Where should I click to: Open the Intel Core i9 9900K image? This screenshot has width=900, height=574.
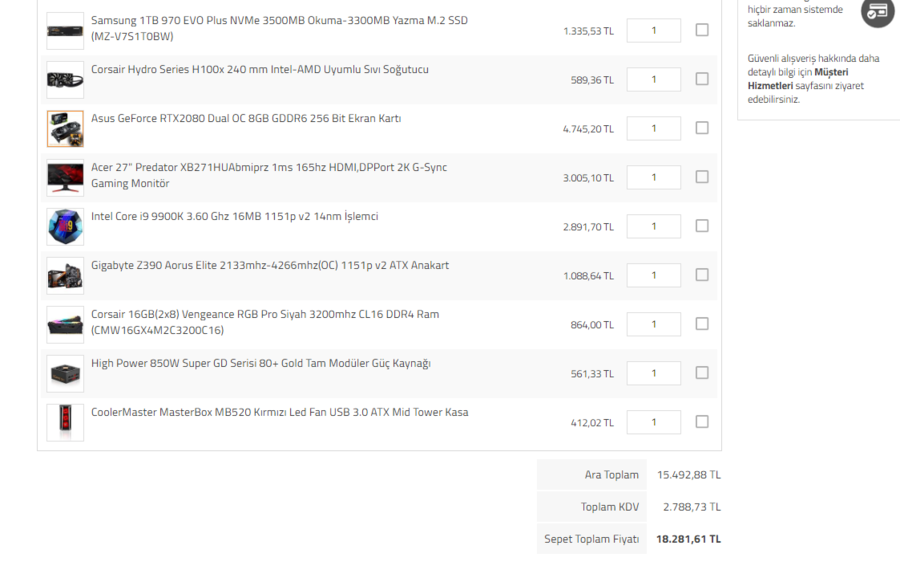point(65,226)
